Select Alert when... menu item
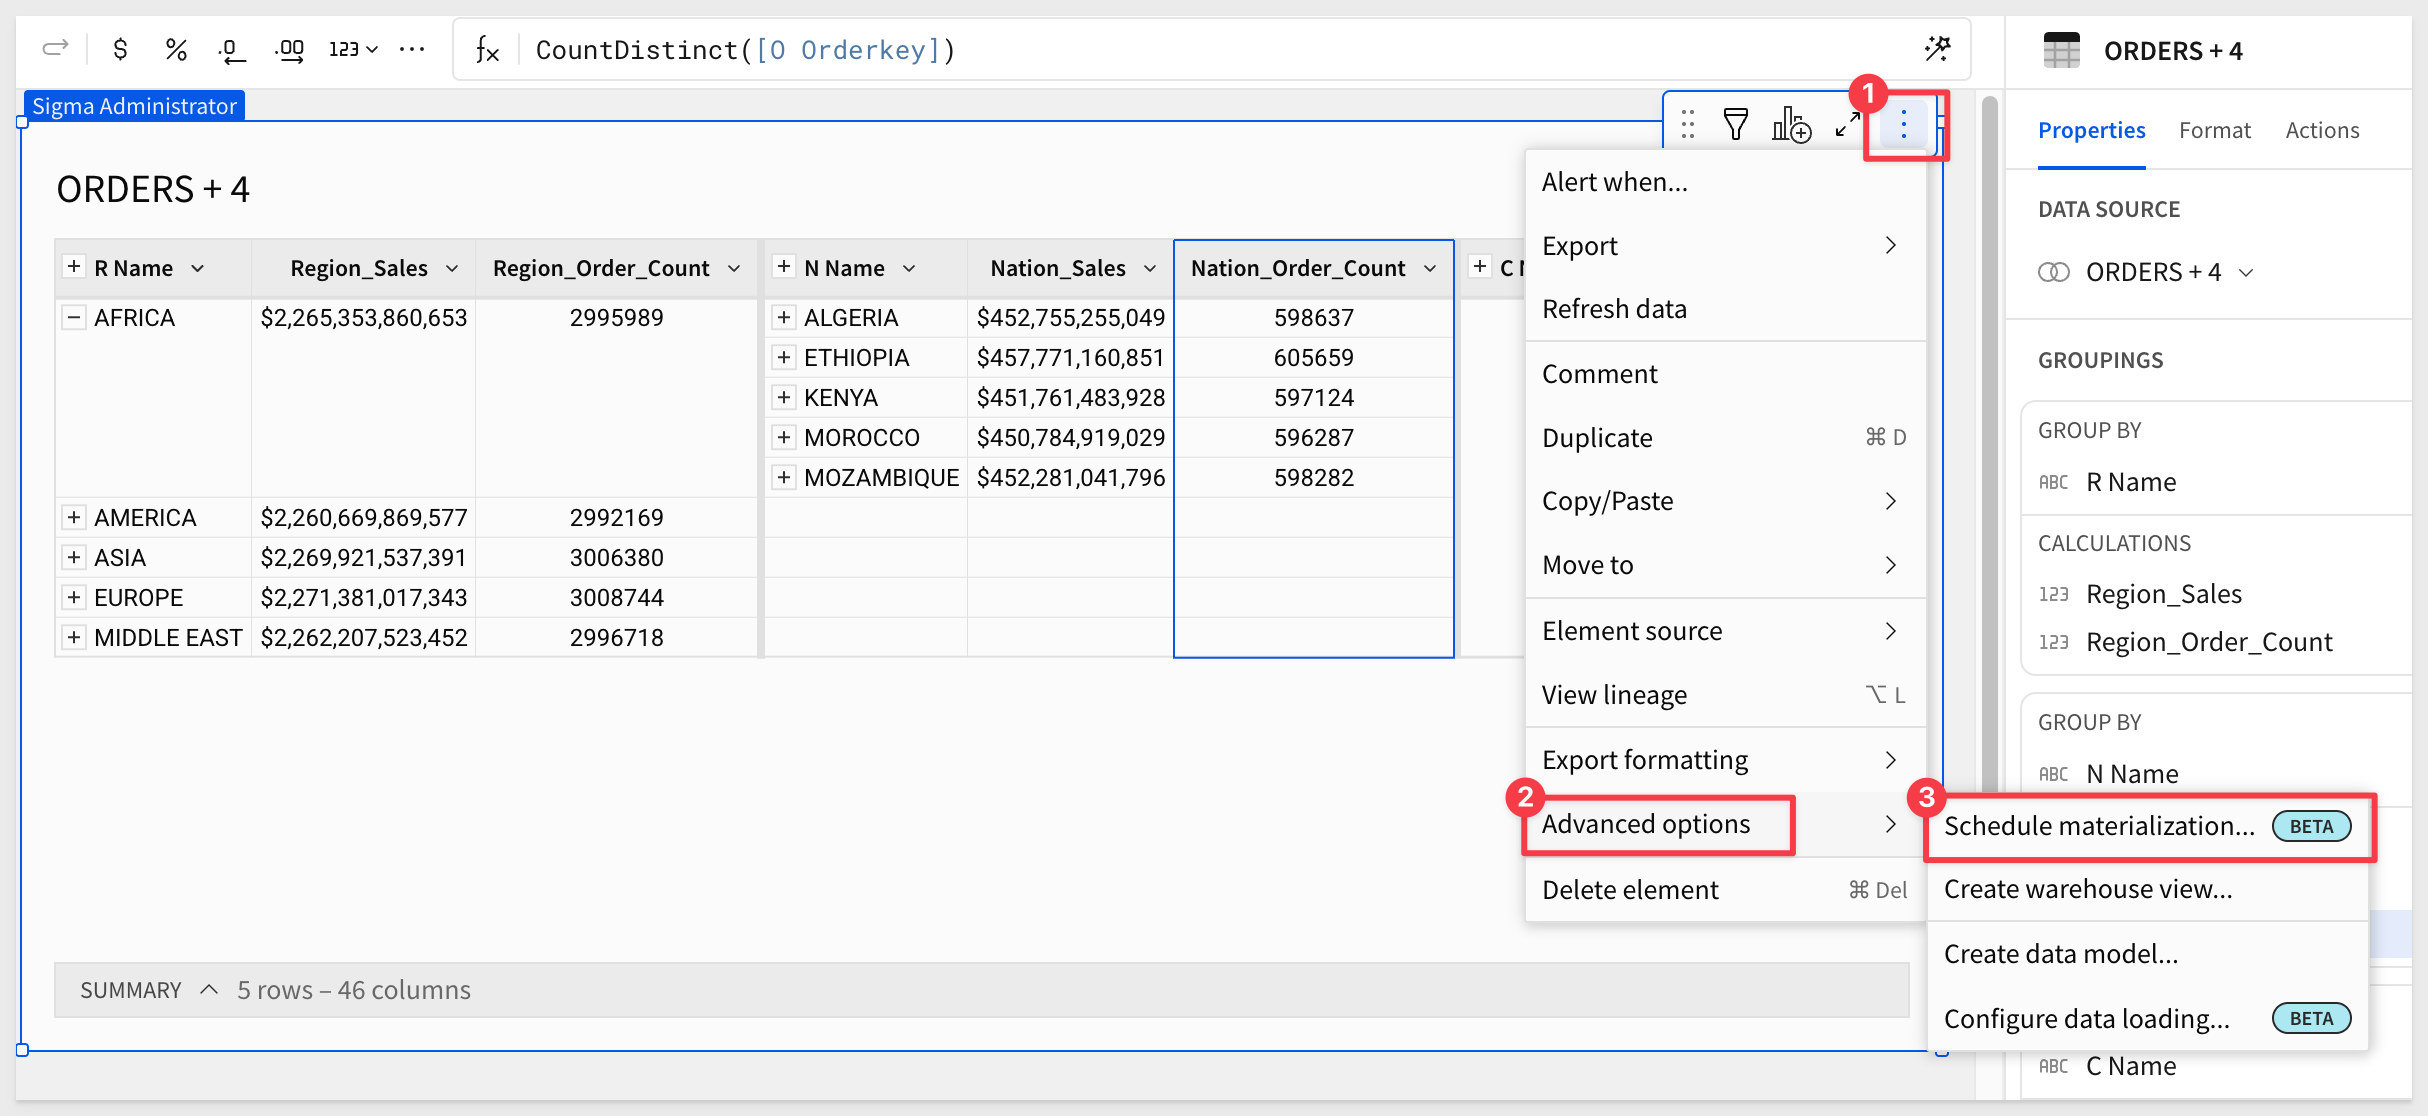Viewport: 2428px width, 1116px height. pyautogui.click(x=1725, y=182)
